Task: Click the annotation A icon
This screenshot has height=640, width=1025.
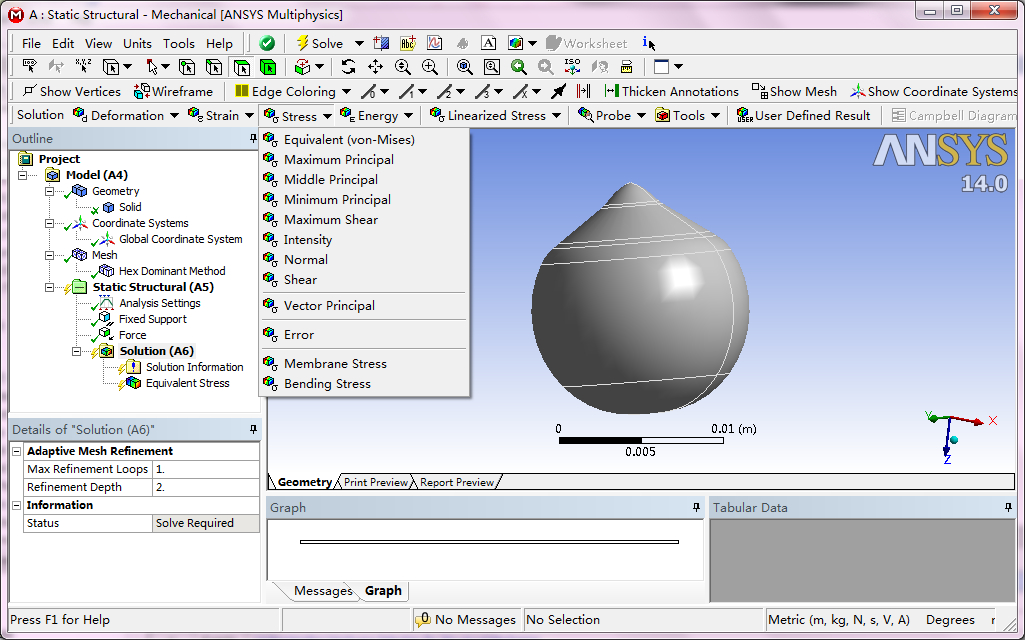Action: [x=488, y=43]
